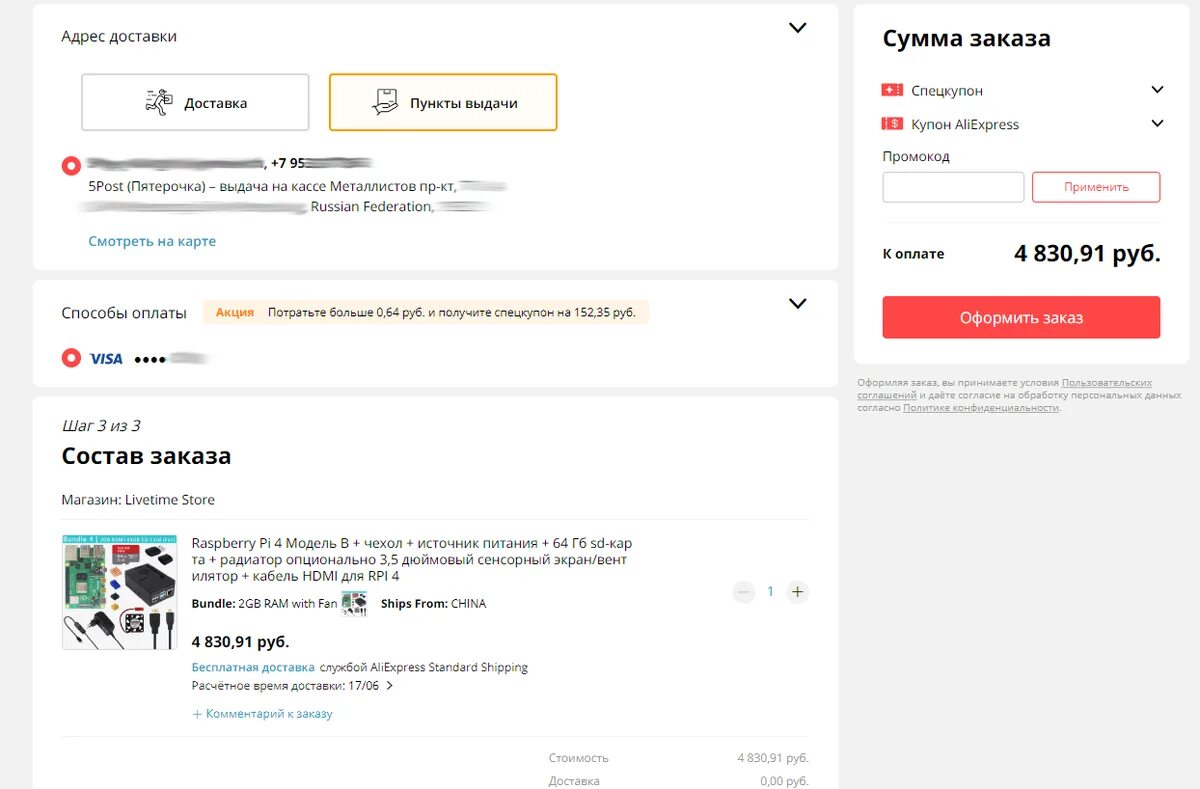Click the VISA card logo
The width and height of the screenshot is (1200, 789).
(x=106, y=358)
